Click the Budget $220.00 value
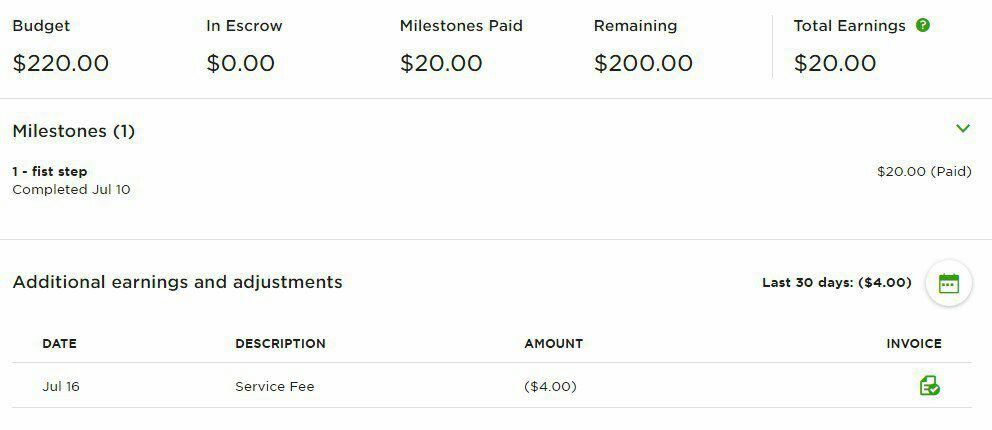This screenshot has height=430, width=992. [x=61, y=63]
